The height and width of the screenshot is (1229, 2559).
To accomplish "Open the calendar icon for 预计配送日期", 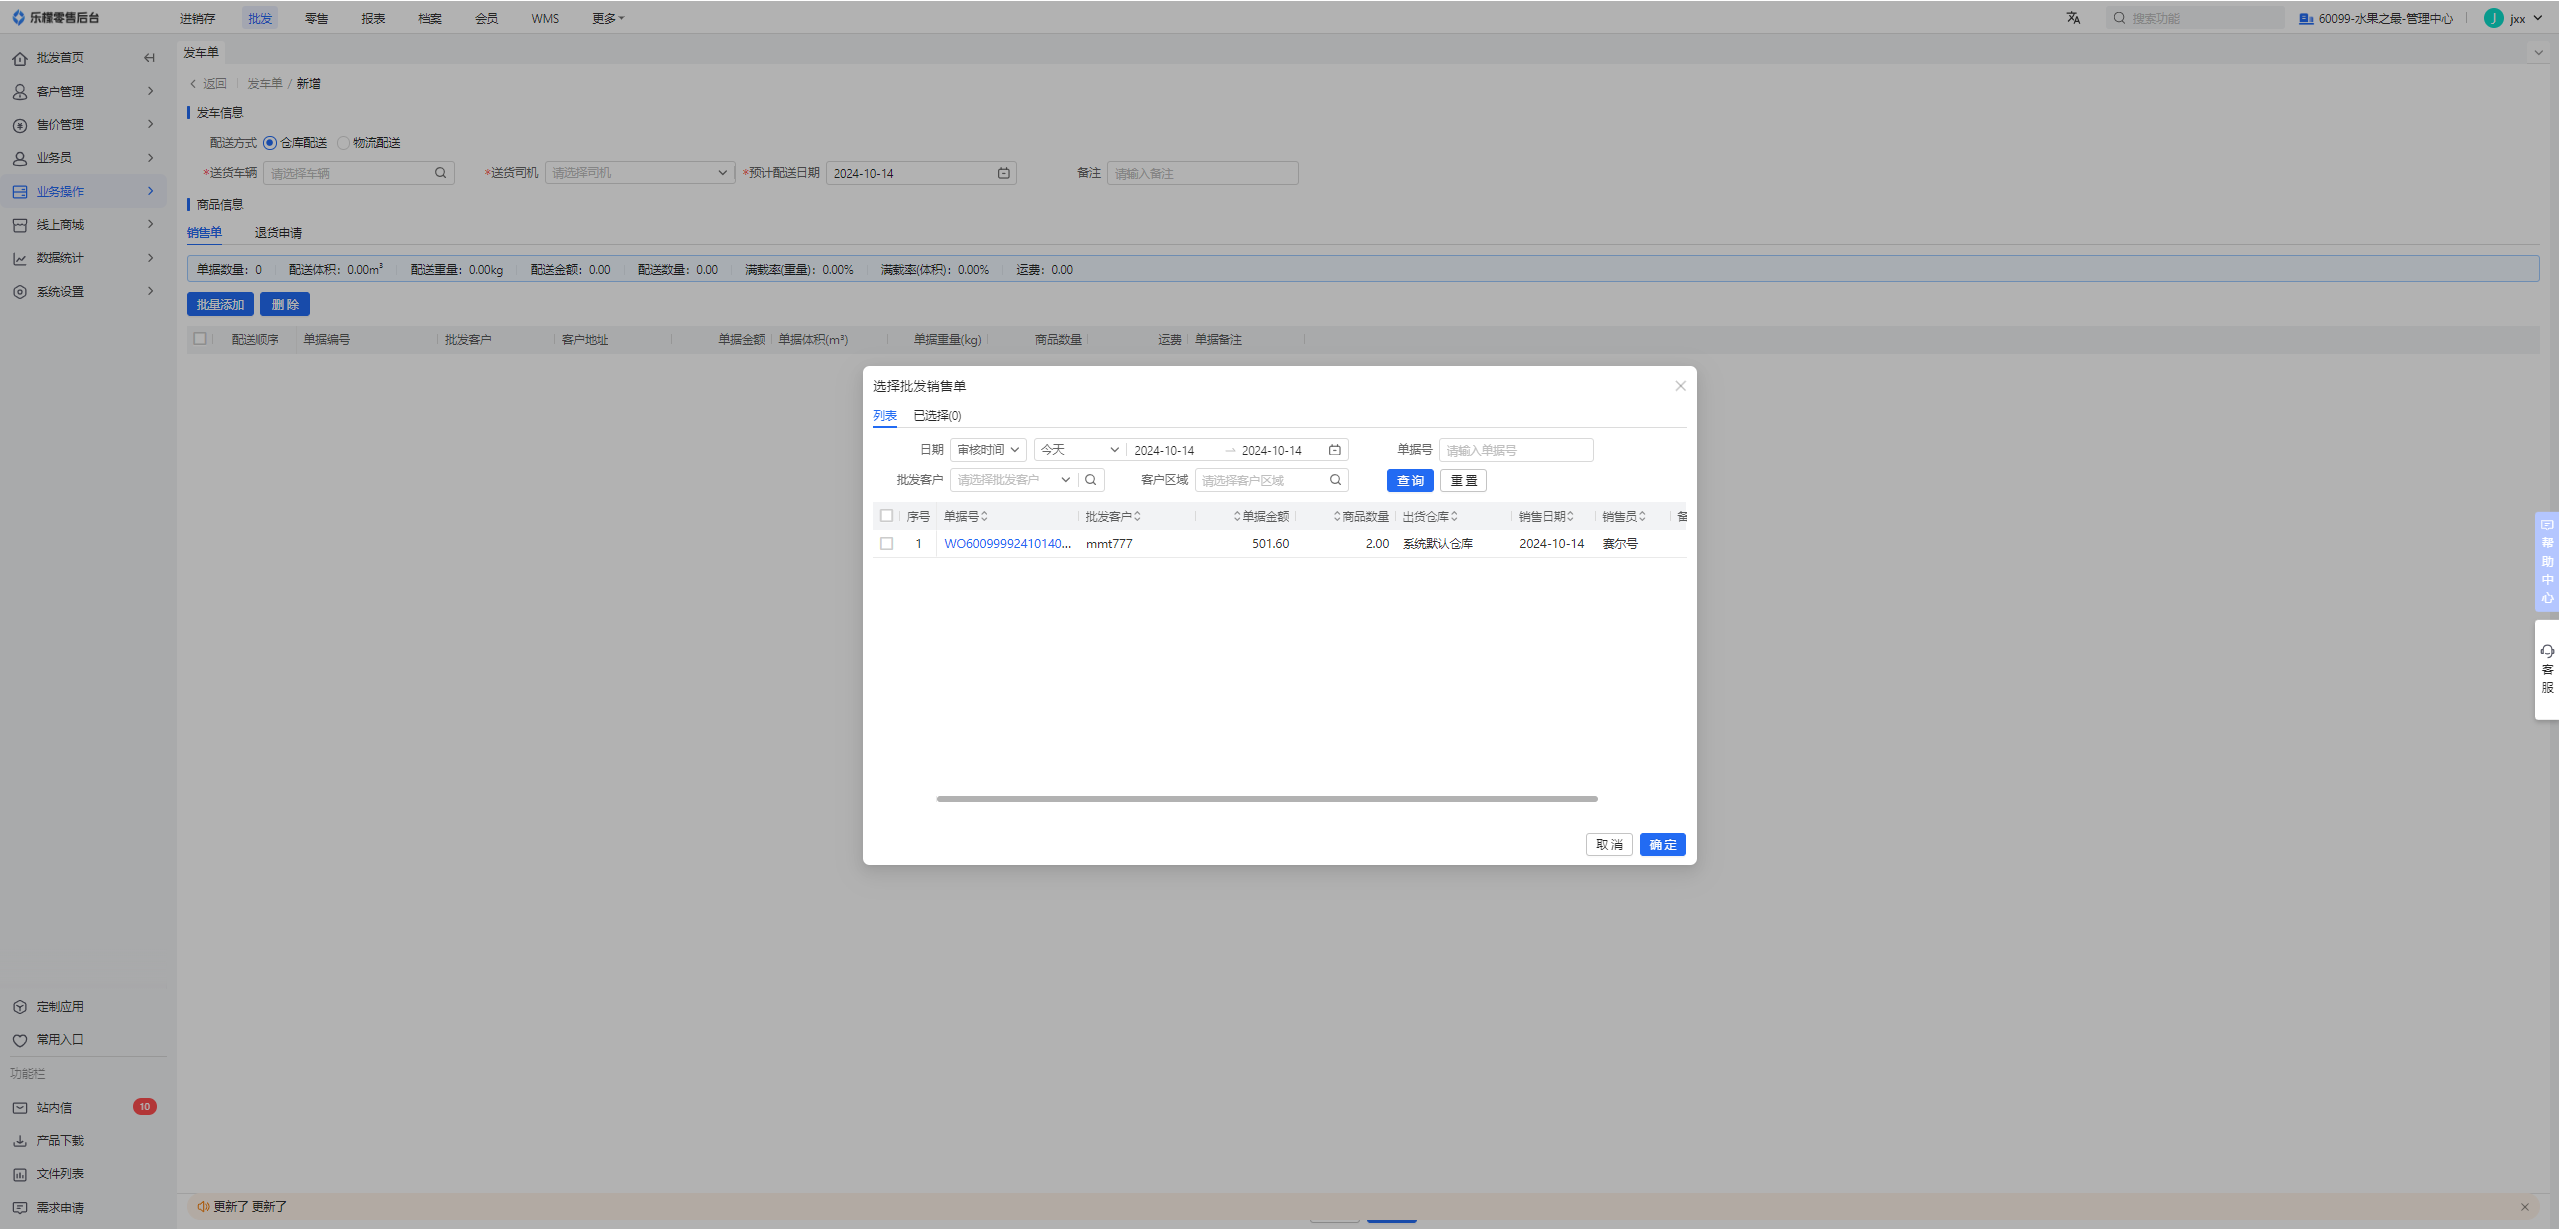I will (x=1003, y=173).
